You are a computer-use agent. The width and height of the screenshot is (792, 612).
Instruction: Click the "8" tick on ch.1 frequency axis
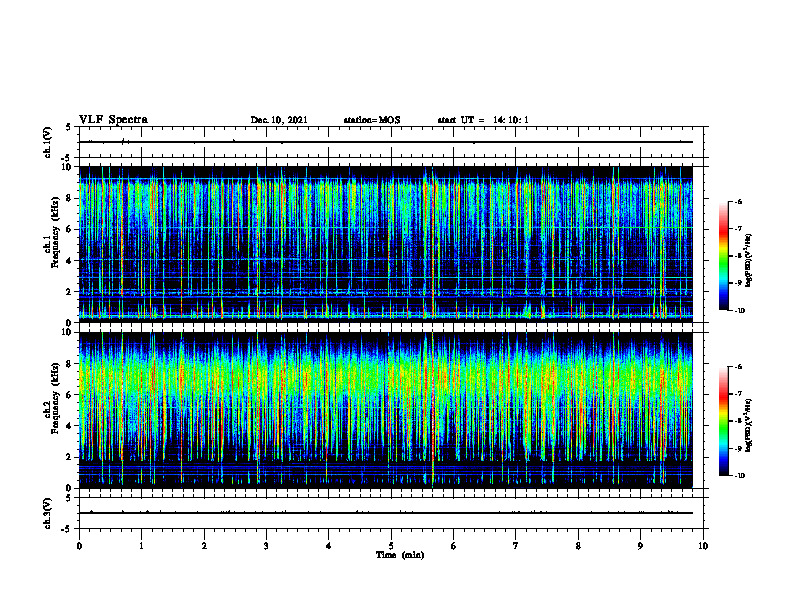70,198
